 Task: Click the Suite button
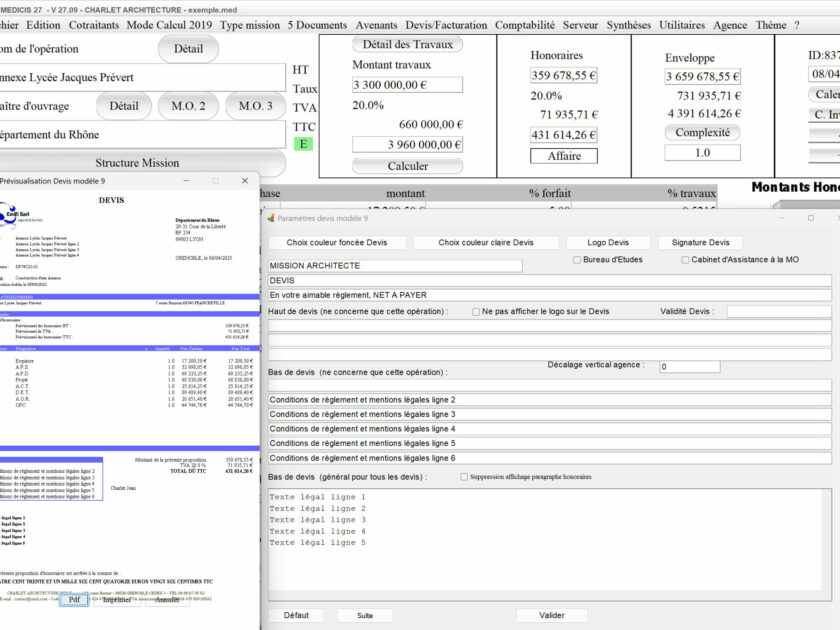pyautogui.click(x=365, y=616)
